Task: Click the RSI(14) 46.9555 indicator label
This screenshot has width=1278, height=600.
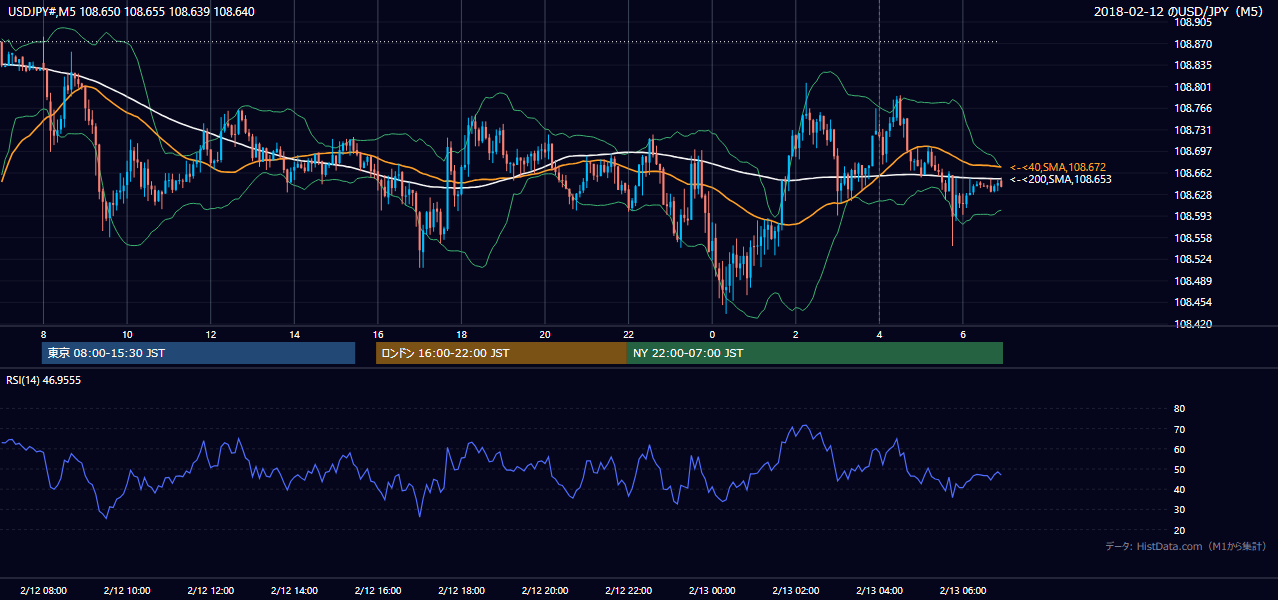Action: pos(43,380)
